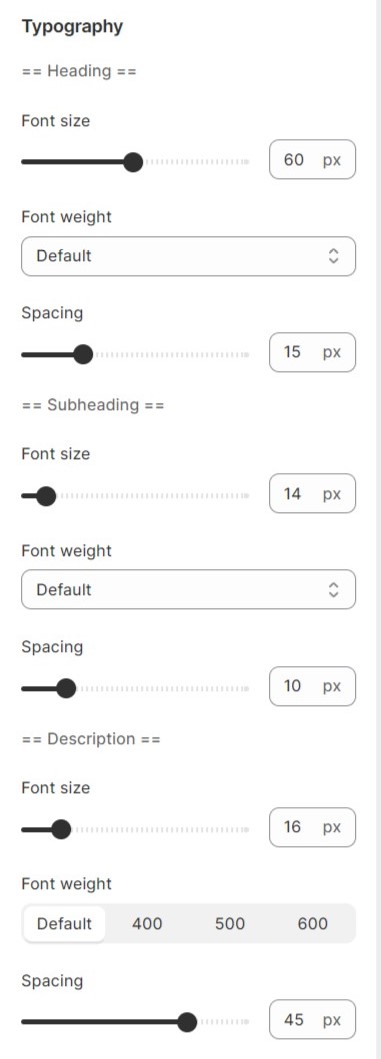Click the Subheading font size value field

point(312,494)
